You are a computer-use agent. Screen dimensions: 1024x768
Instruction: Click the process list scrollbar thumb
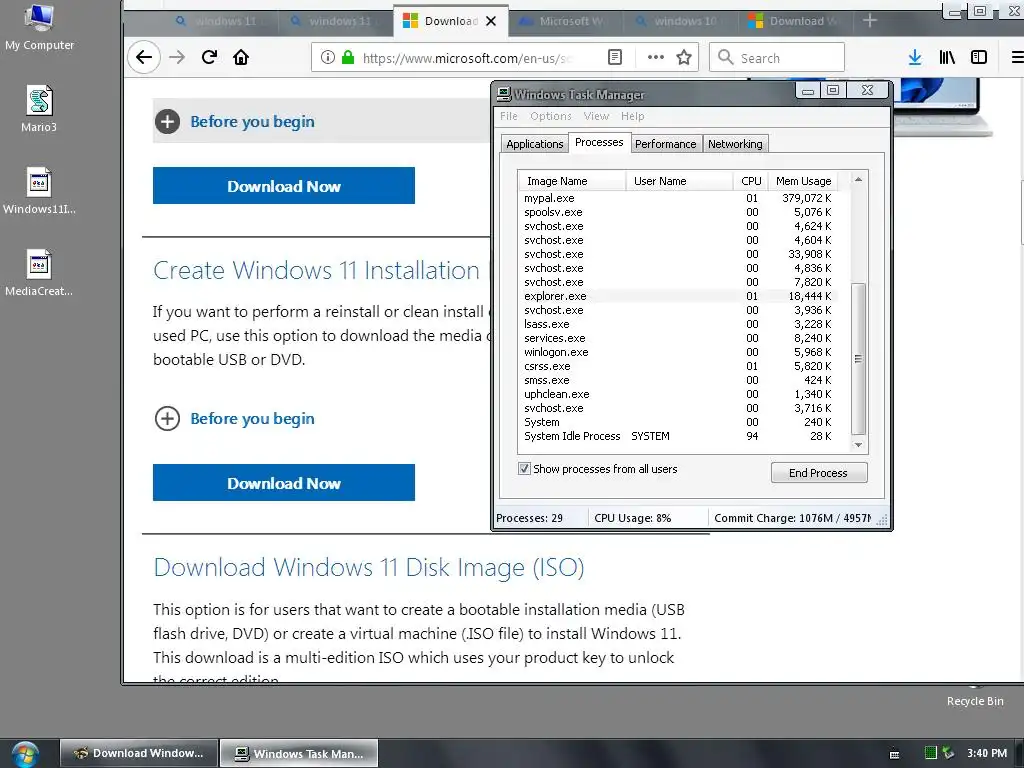click(859, 359)
